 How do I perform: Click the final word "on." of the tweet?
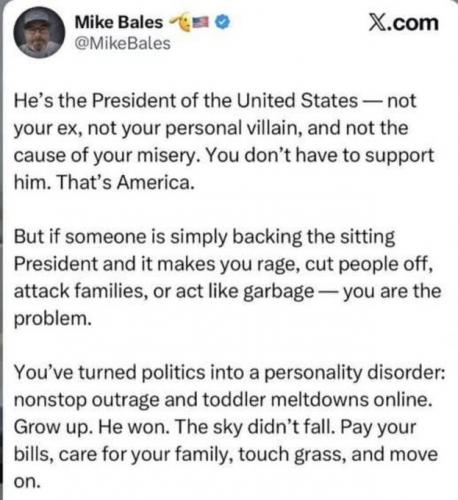coord(27,482)
